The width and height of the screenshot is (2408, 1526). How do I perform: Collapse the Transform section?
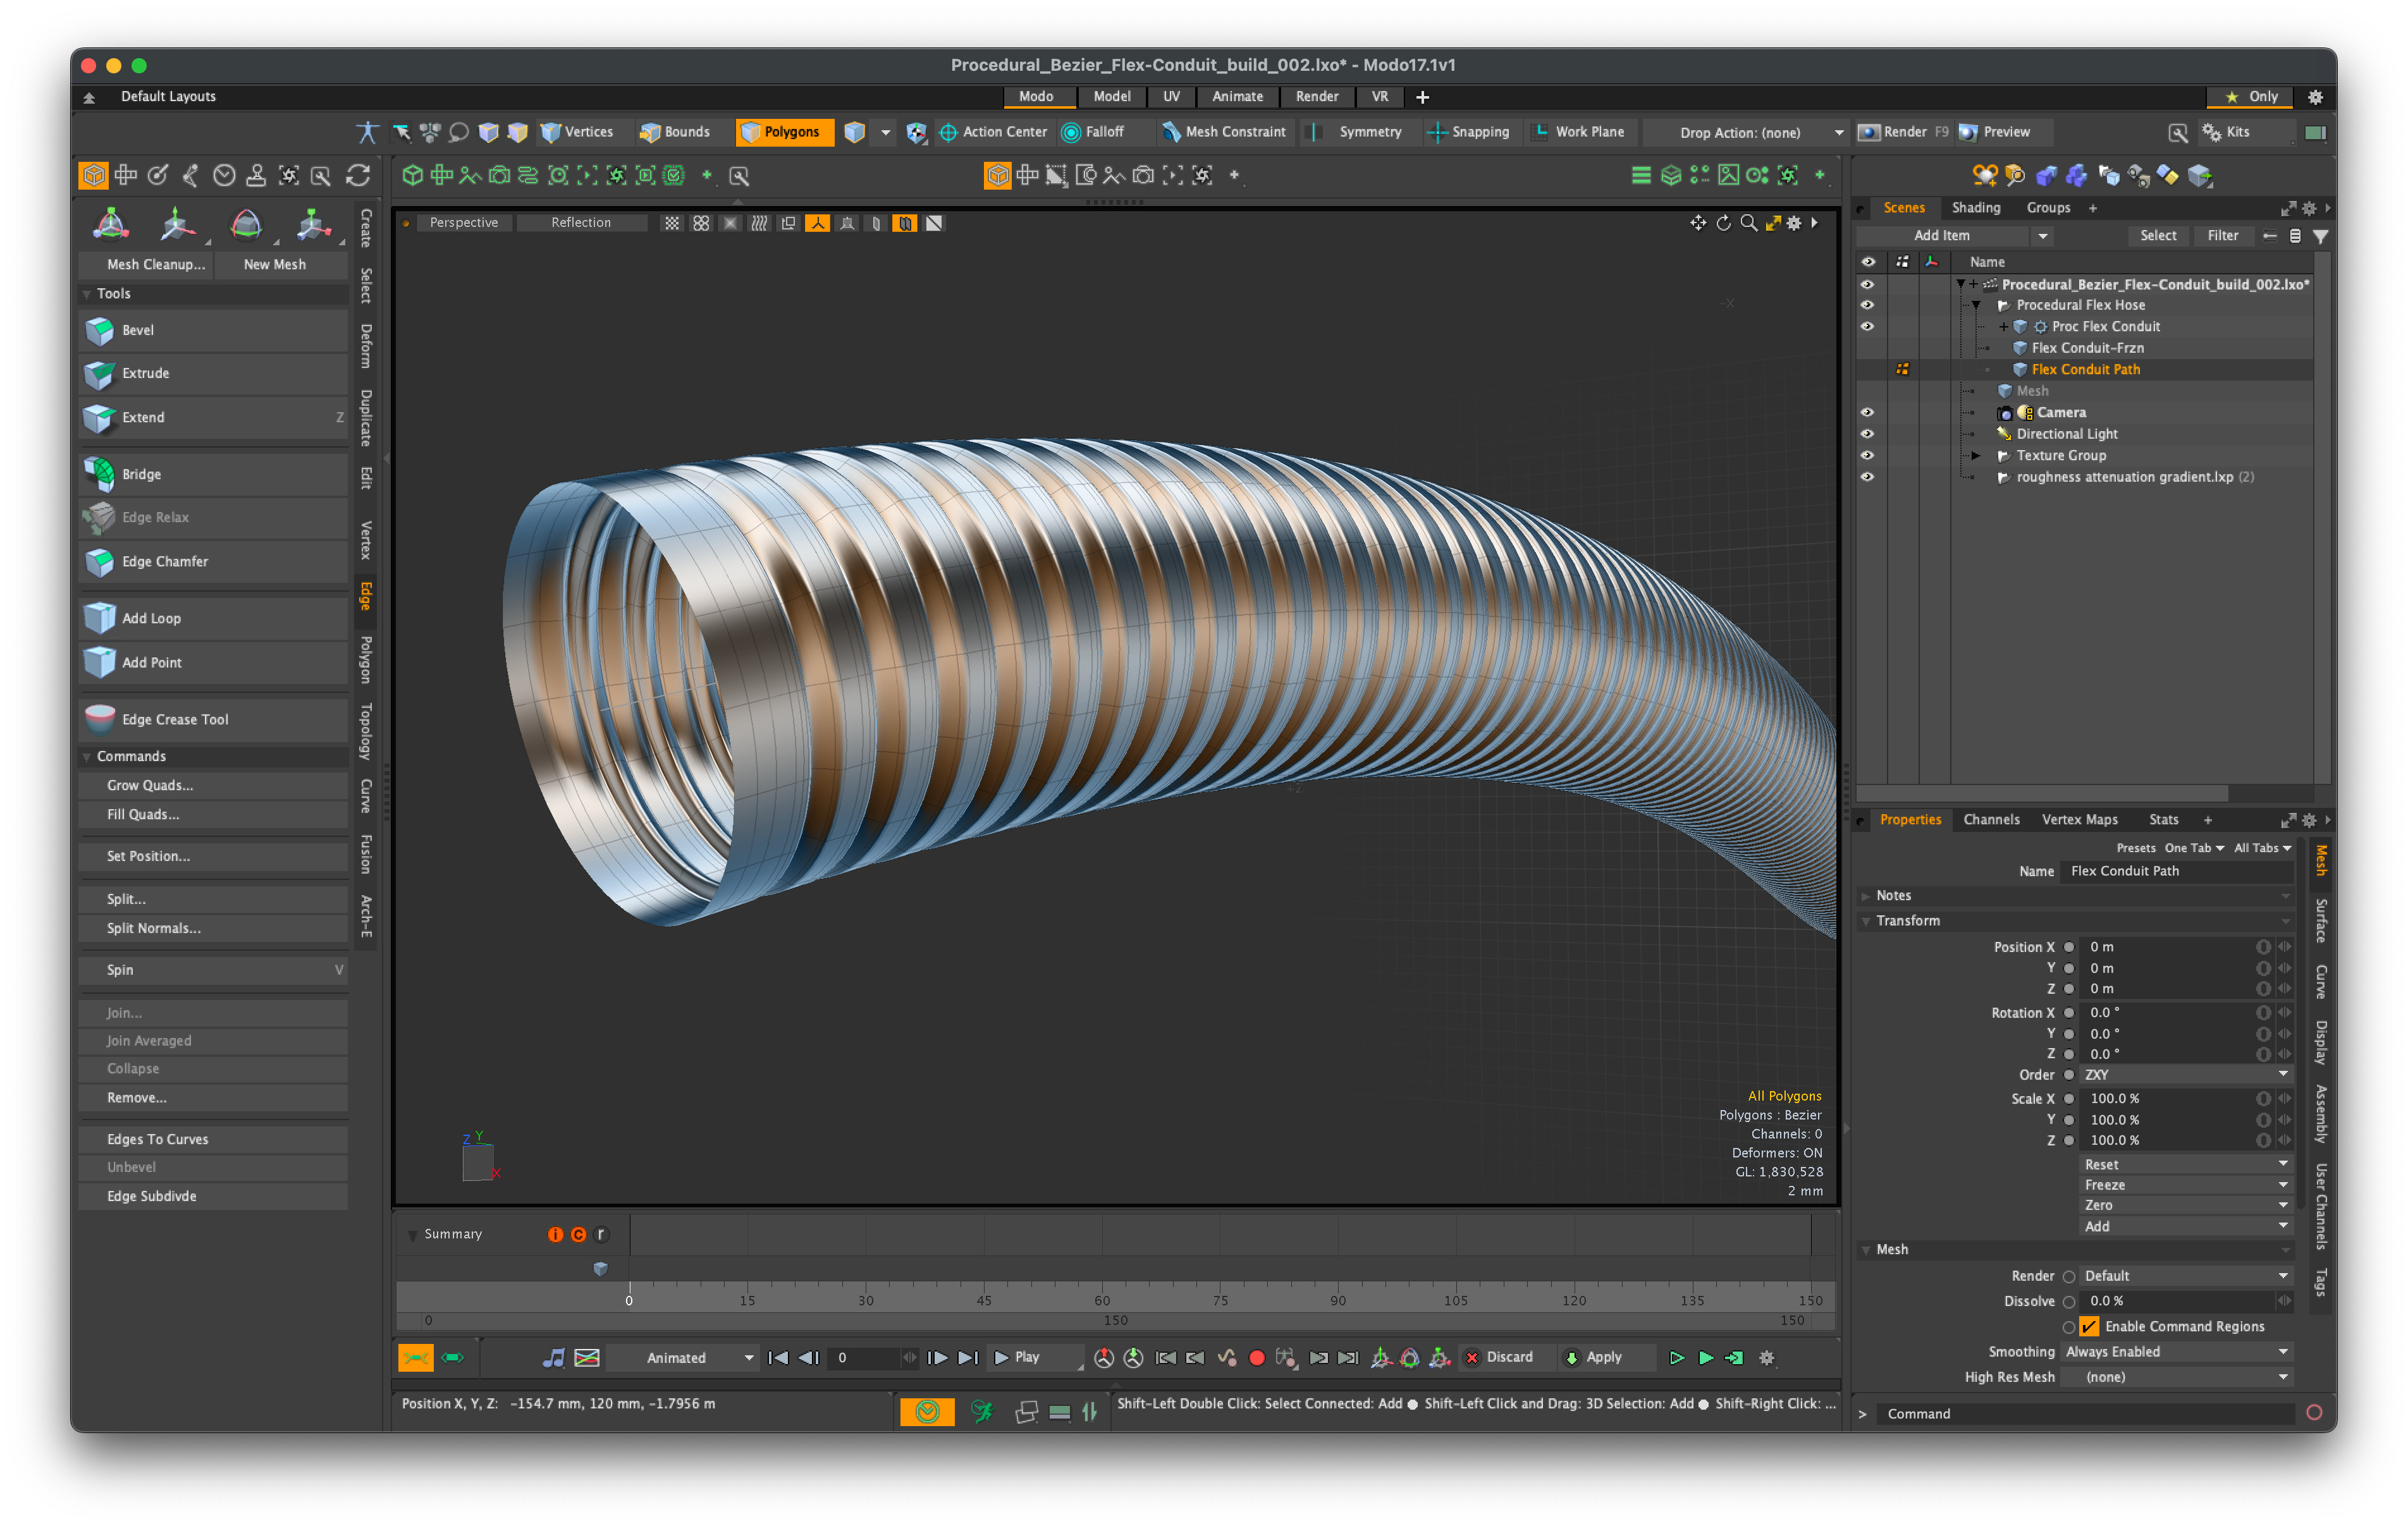pos(1866,921)
